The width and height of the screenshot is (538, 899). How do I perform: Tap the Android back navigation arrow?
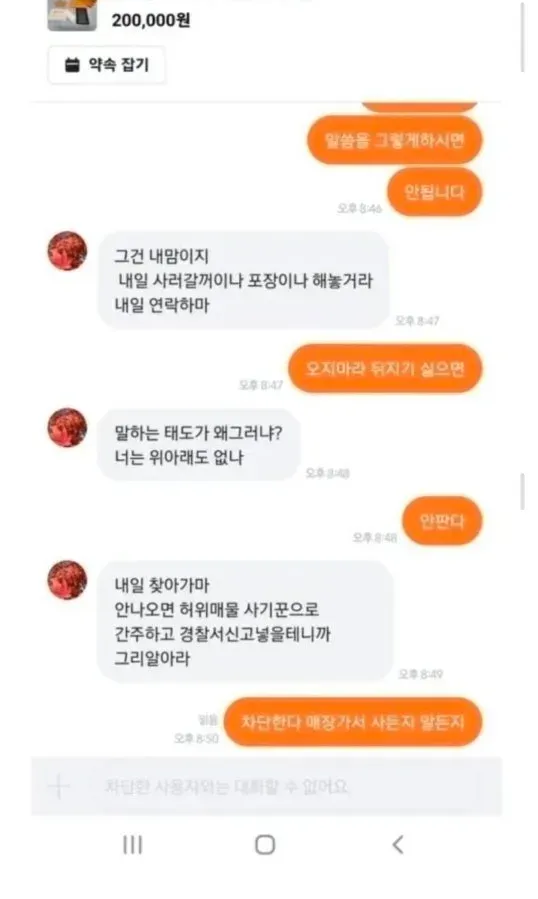(398, 845)
